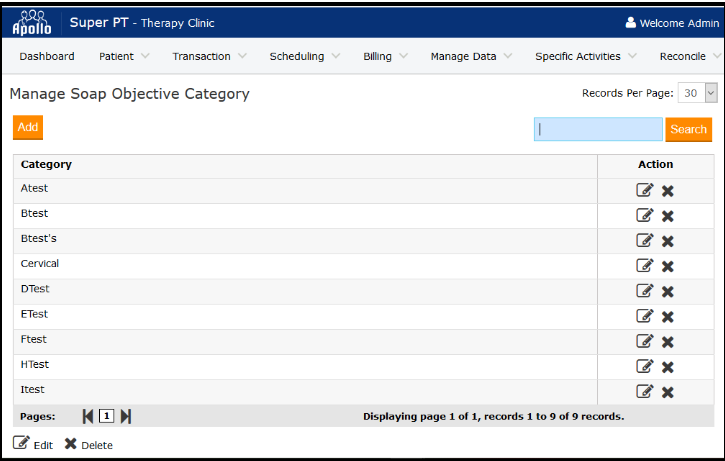Remove the HTest category with delete icon
This screenshot has width=725, height=461.
point(668,367)
